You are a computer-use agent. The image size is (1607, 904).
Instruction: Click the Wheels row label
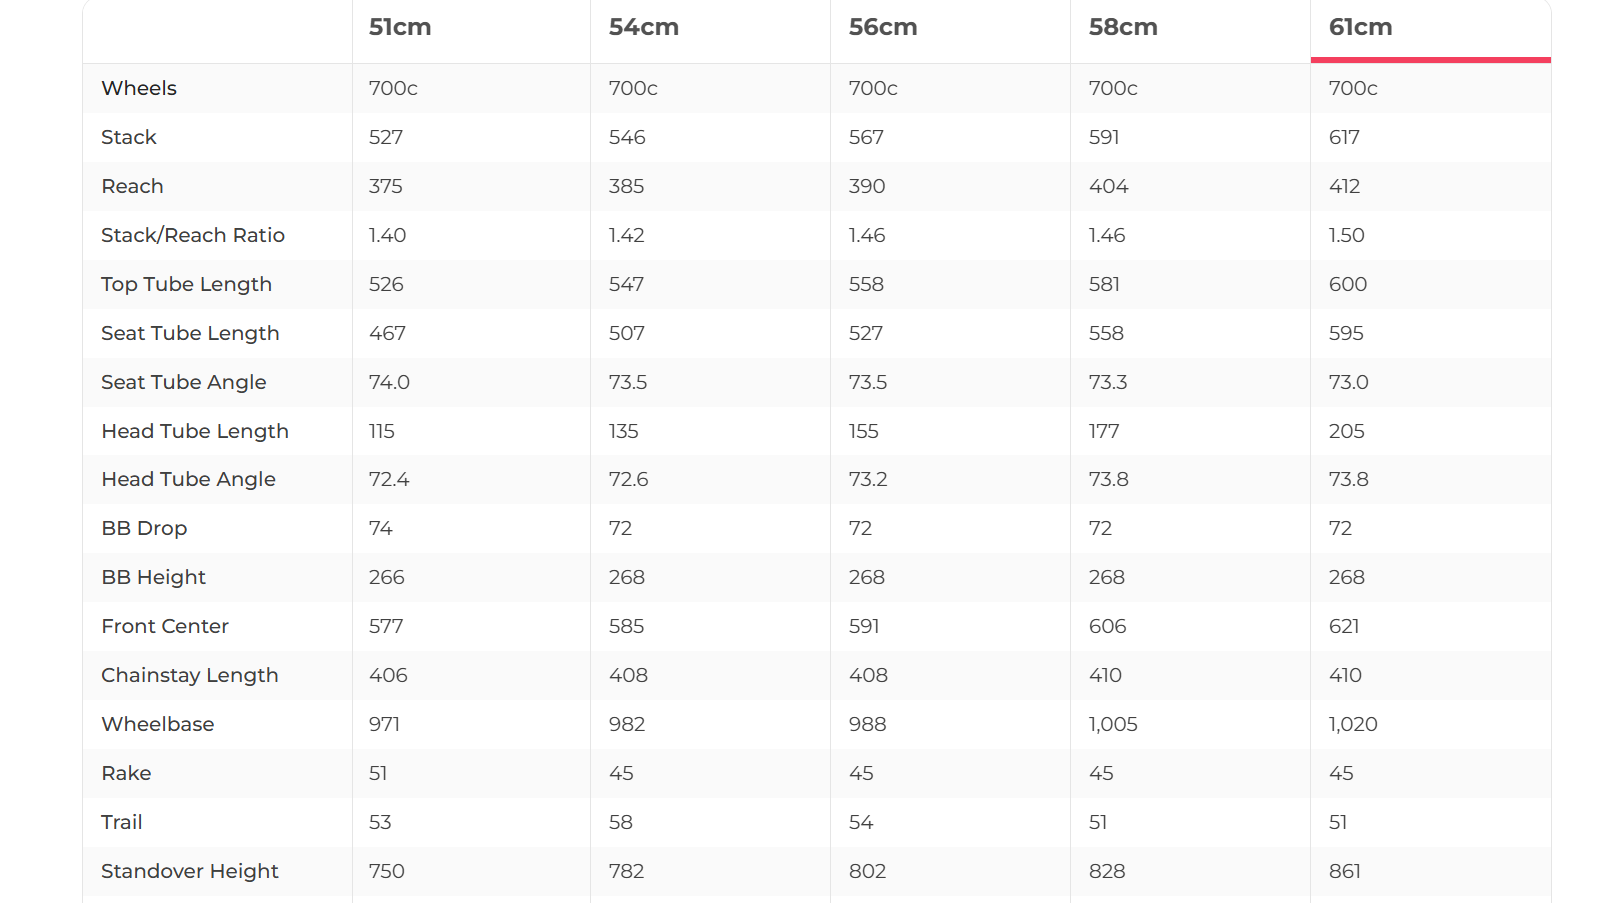point(139,88)
